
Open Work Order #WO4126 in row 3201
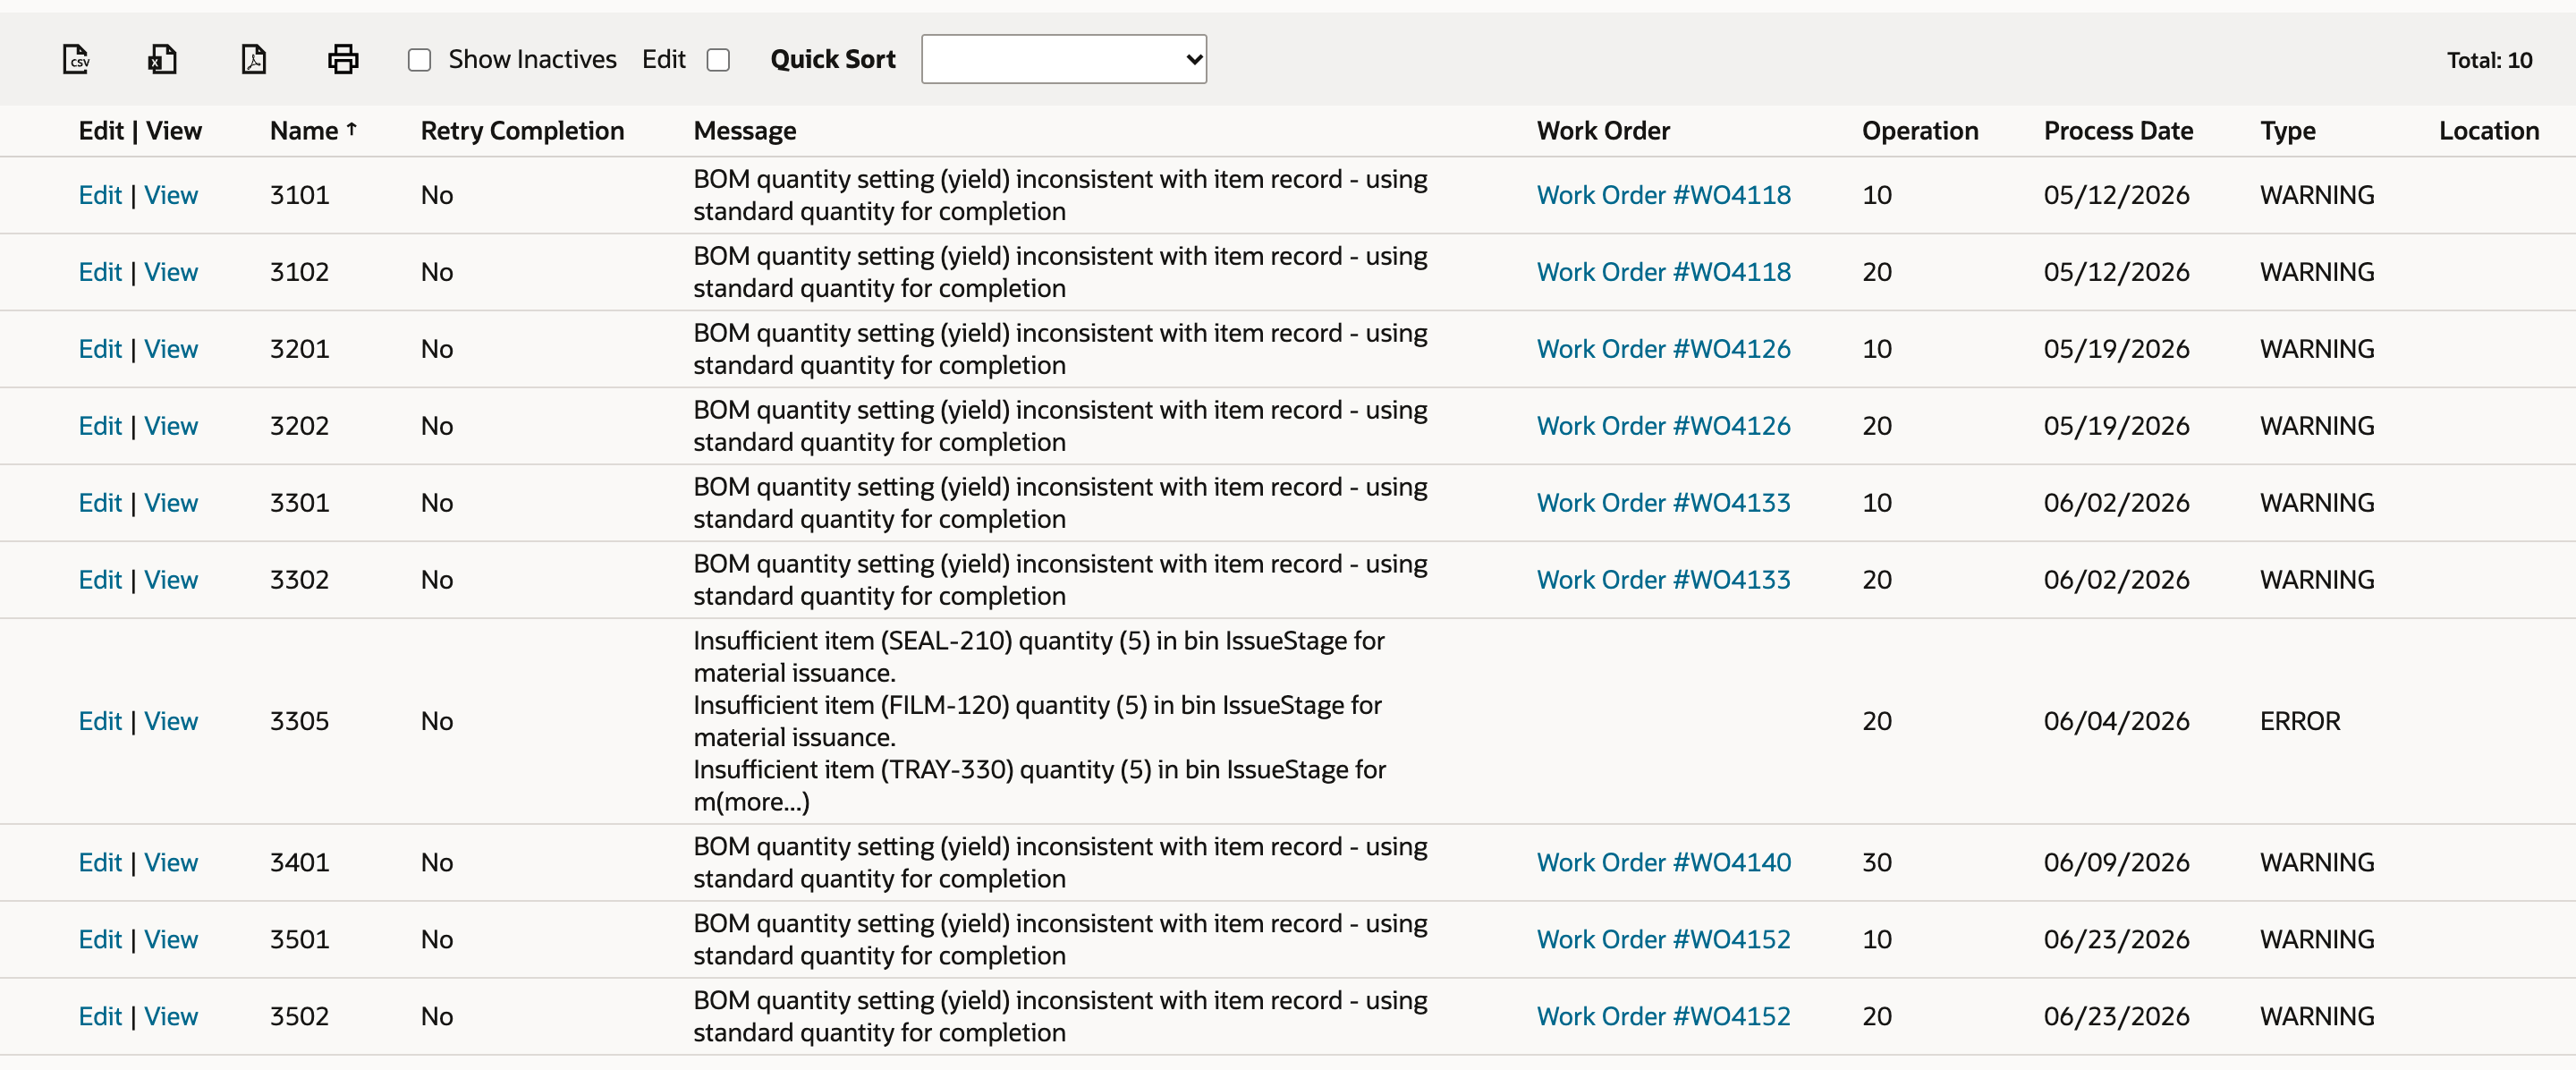pos(1663,349)
